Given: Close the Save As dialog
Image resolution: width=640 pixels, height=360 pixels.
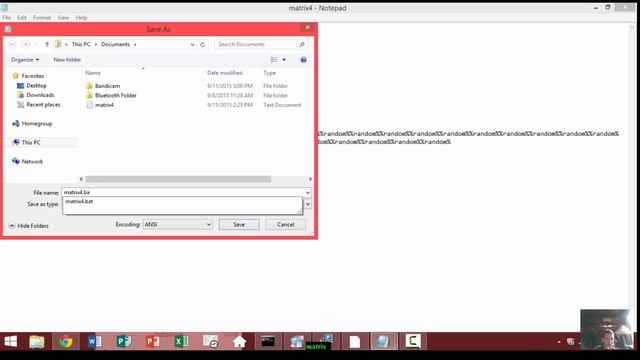Looking at the screenshot, I should tap(307, 28).
